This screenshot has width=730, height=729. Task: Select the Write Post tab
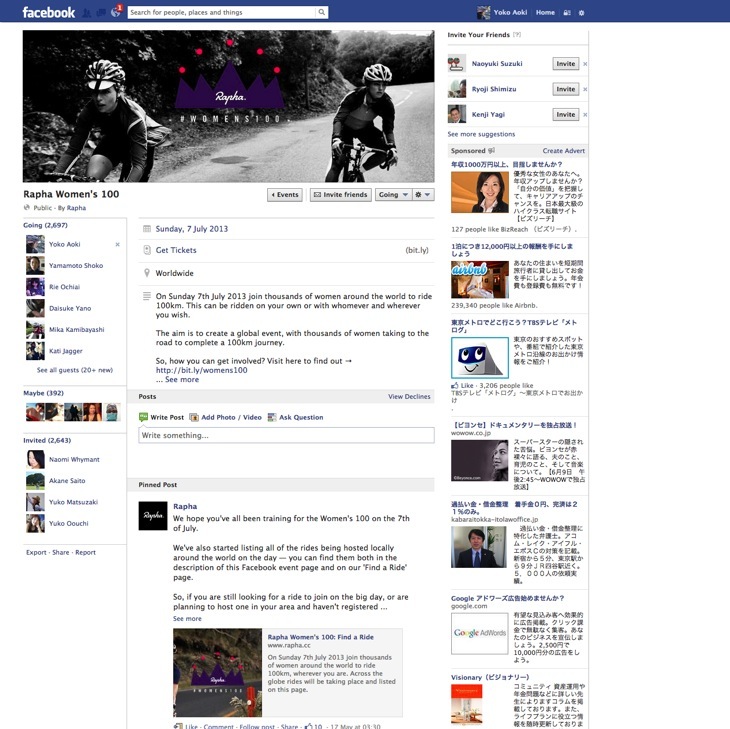click(x=162, y=418)
